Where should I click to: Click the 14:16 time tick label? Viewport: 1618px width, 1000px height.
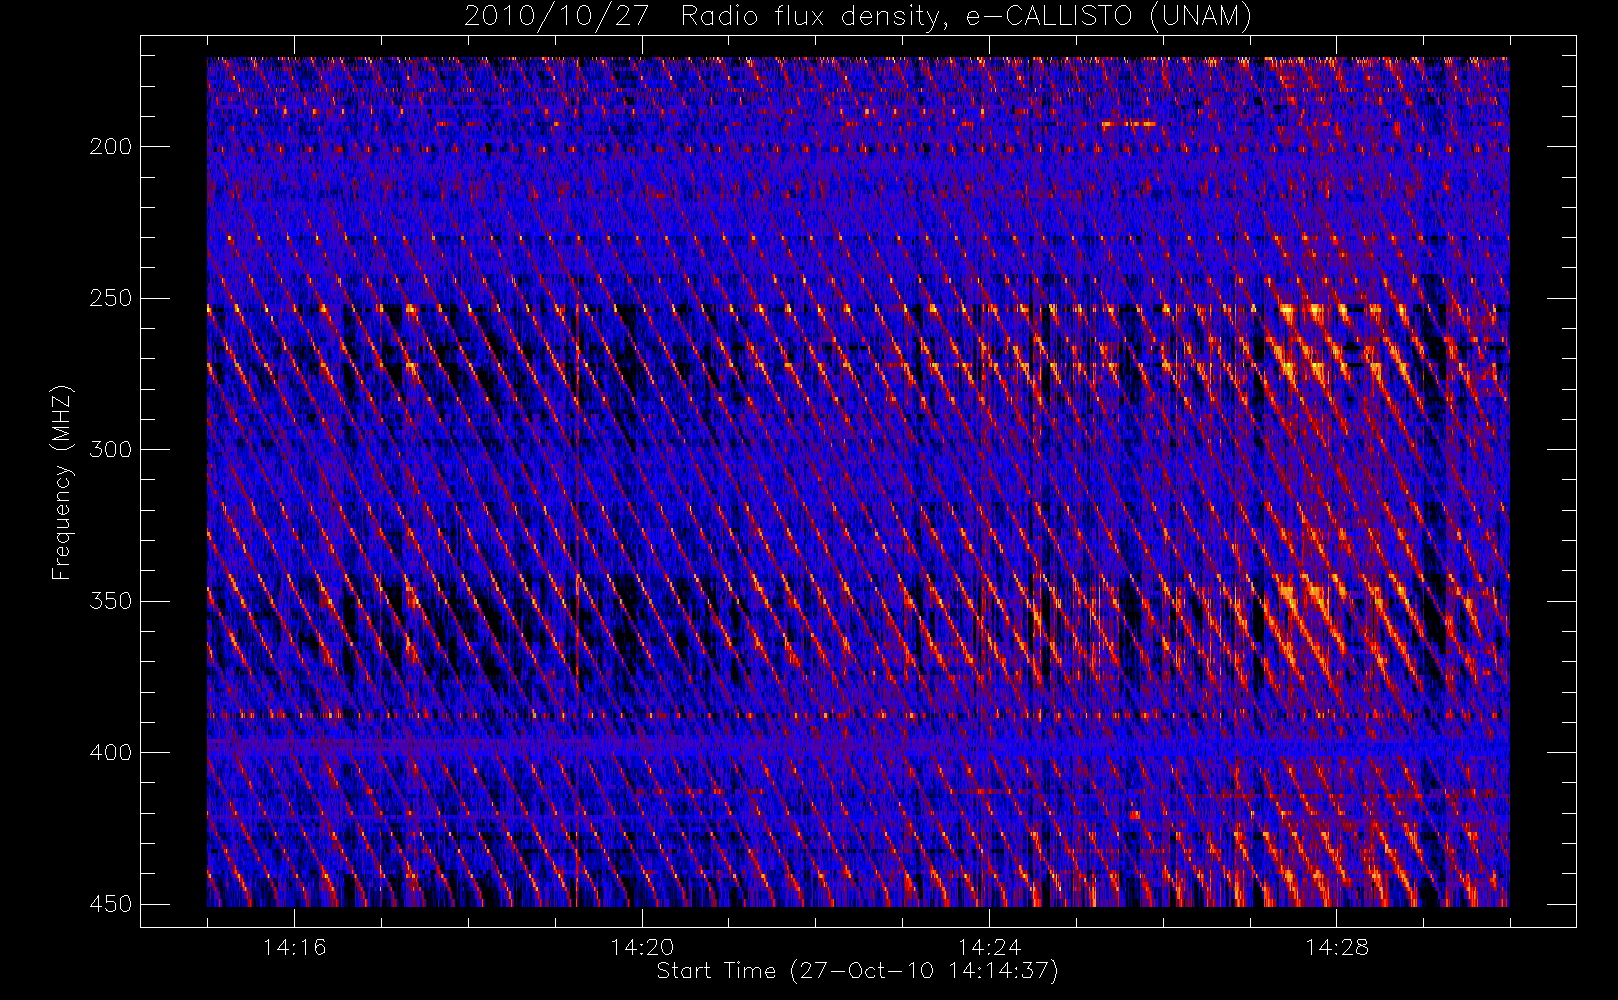coord(294,947)
